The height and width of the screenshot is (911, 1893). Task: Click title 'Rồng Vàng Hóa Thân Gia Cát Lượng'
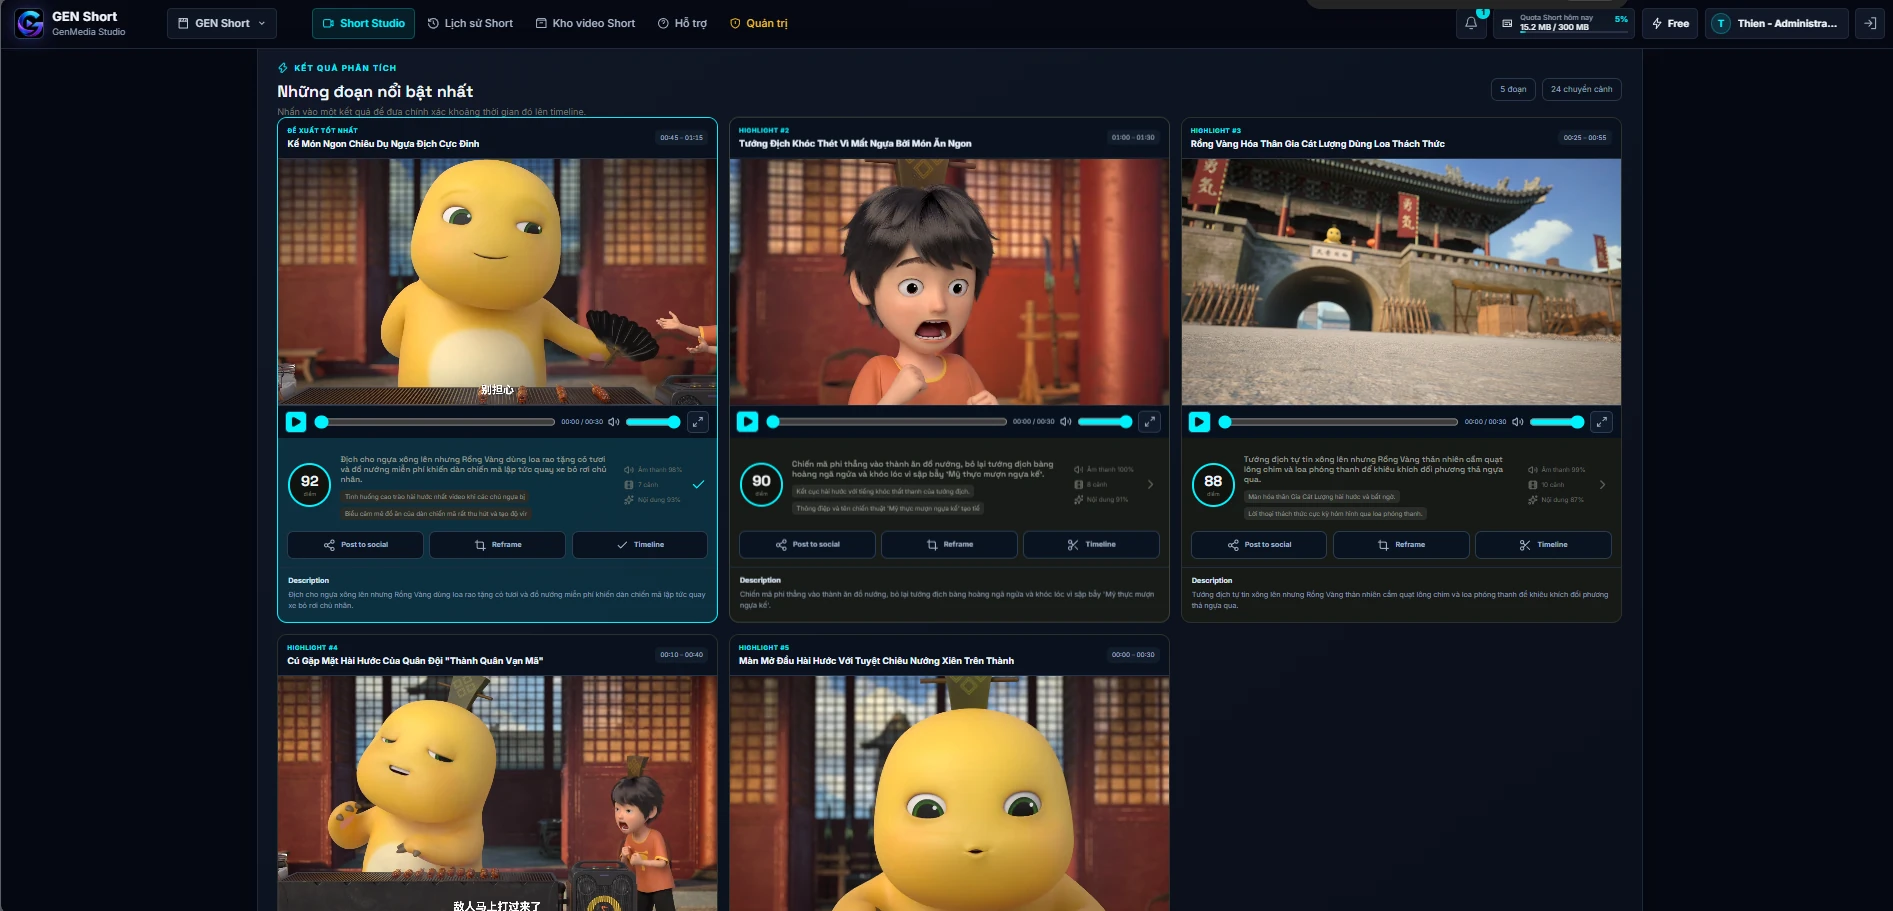point(1317,144)
